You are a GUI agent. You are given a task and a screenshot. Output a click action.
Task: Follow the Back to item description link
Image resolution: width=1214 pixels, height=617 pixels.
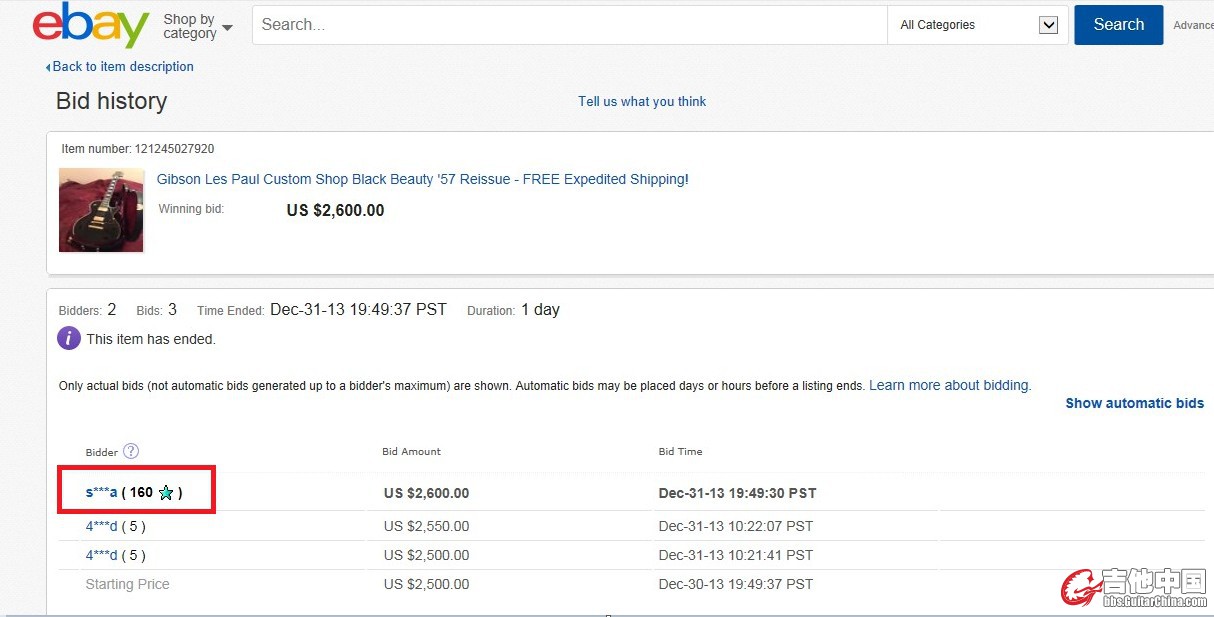[x=120, y=67]
